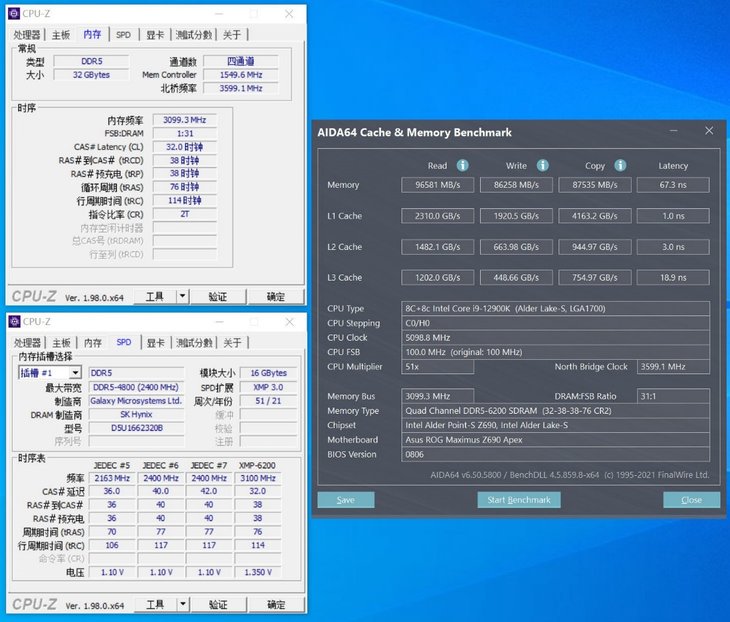This screenshot has width=730, height=622.
Task: Click the Close button in AIDA64
Action: click(x=691, y=500)
